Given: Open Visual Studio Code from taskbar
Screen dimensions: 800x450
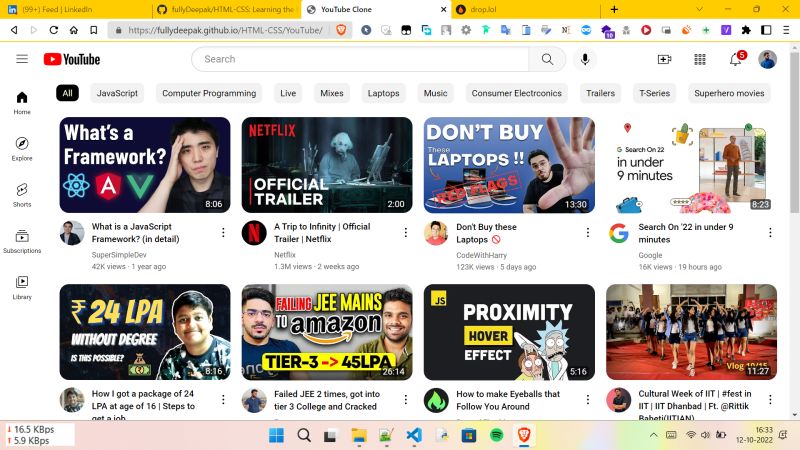Looking at the screenshot, I should [x=414, y=435].
